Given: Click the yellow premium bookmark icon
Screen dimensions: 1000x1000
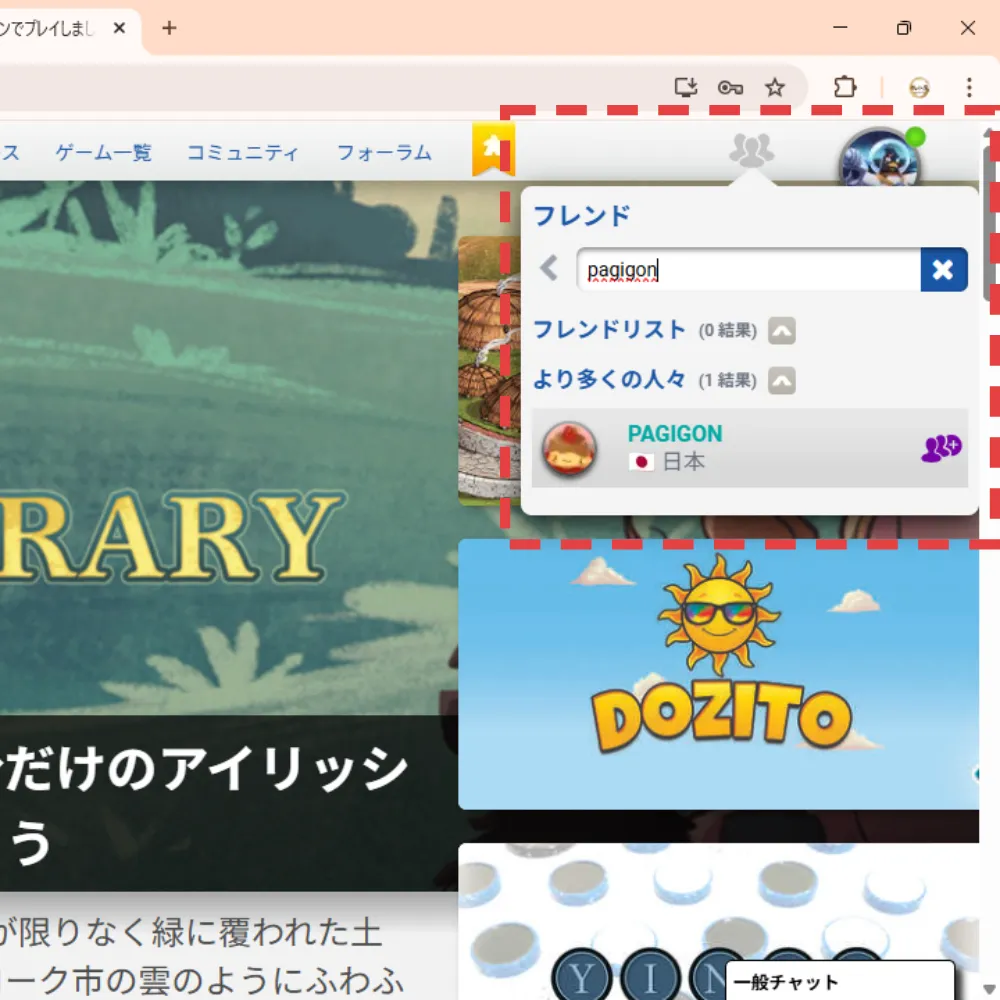Looking at the screenshot, I should (x=492, y=148).
